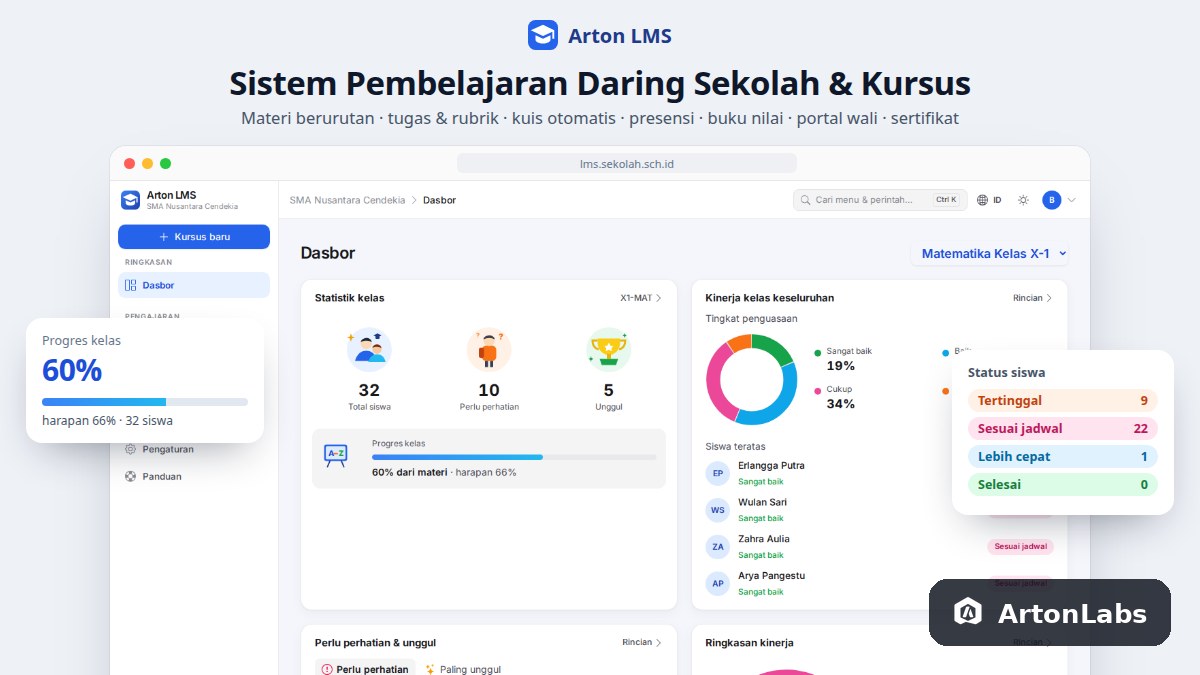
Task: Click the Total siswa students icon
Action: (x=369, y=350)
